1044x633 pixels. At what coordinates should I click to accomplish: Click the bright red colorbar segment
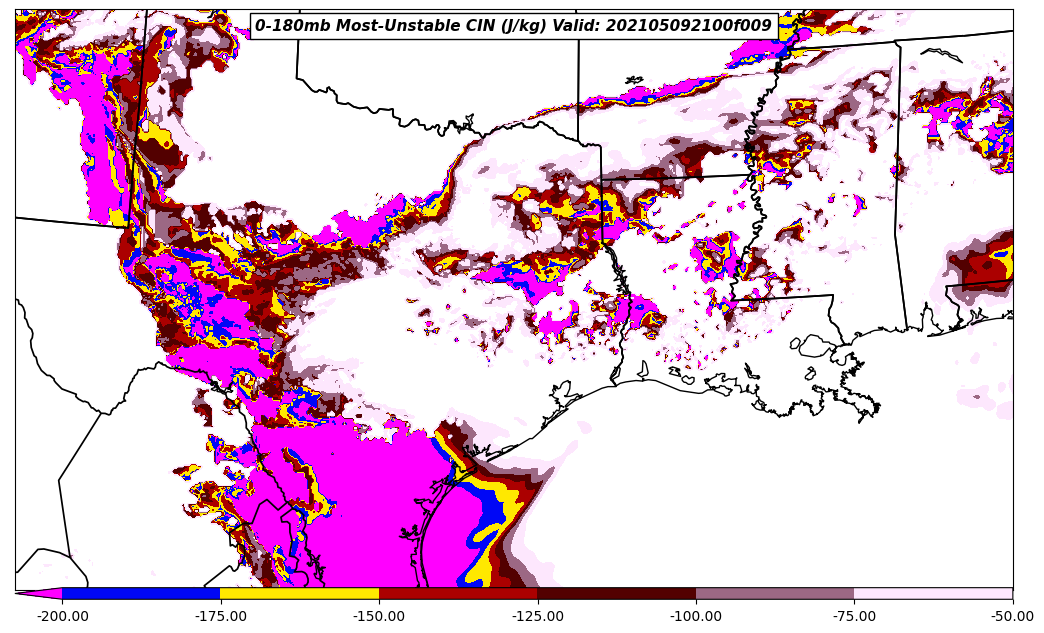coord(458,593)
